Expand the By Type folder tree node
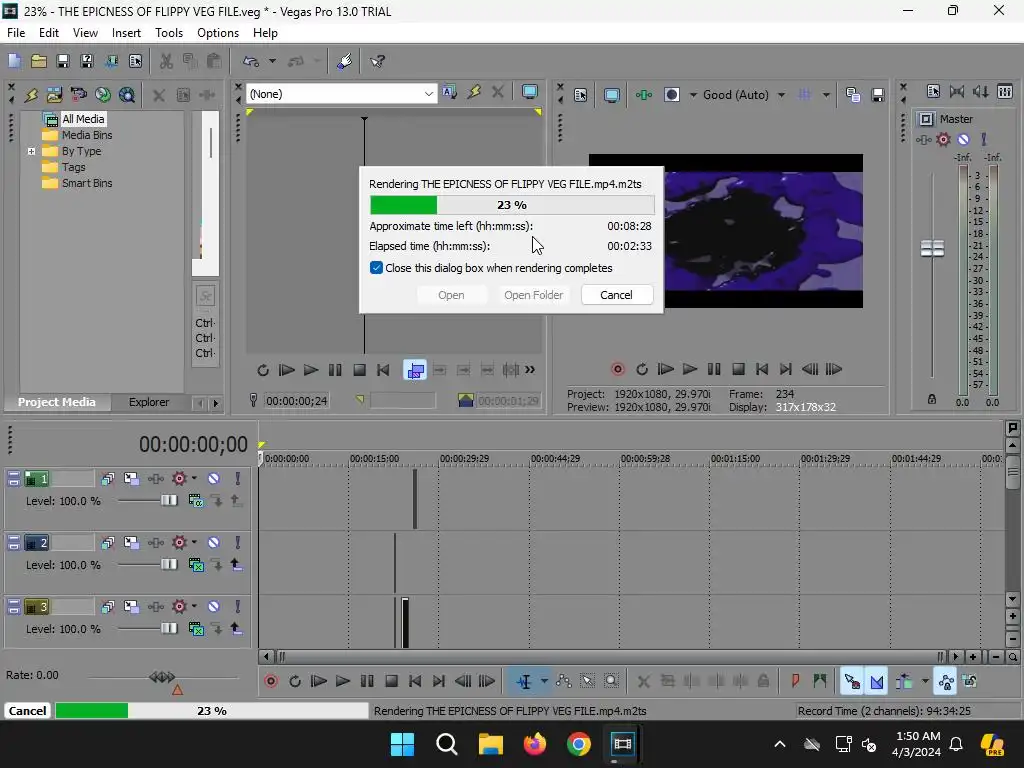Screen dimensions: 1024x768 coord(31,152)
